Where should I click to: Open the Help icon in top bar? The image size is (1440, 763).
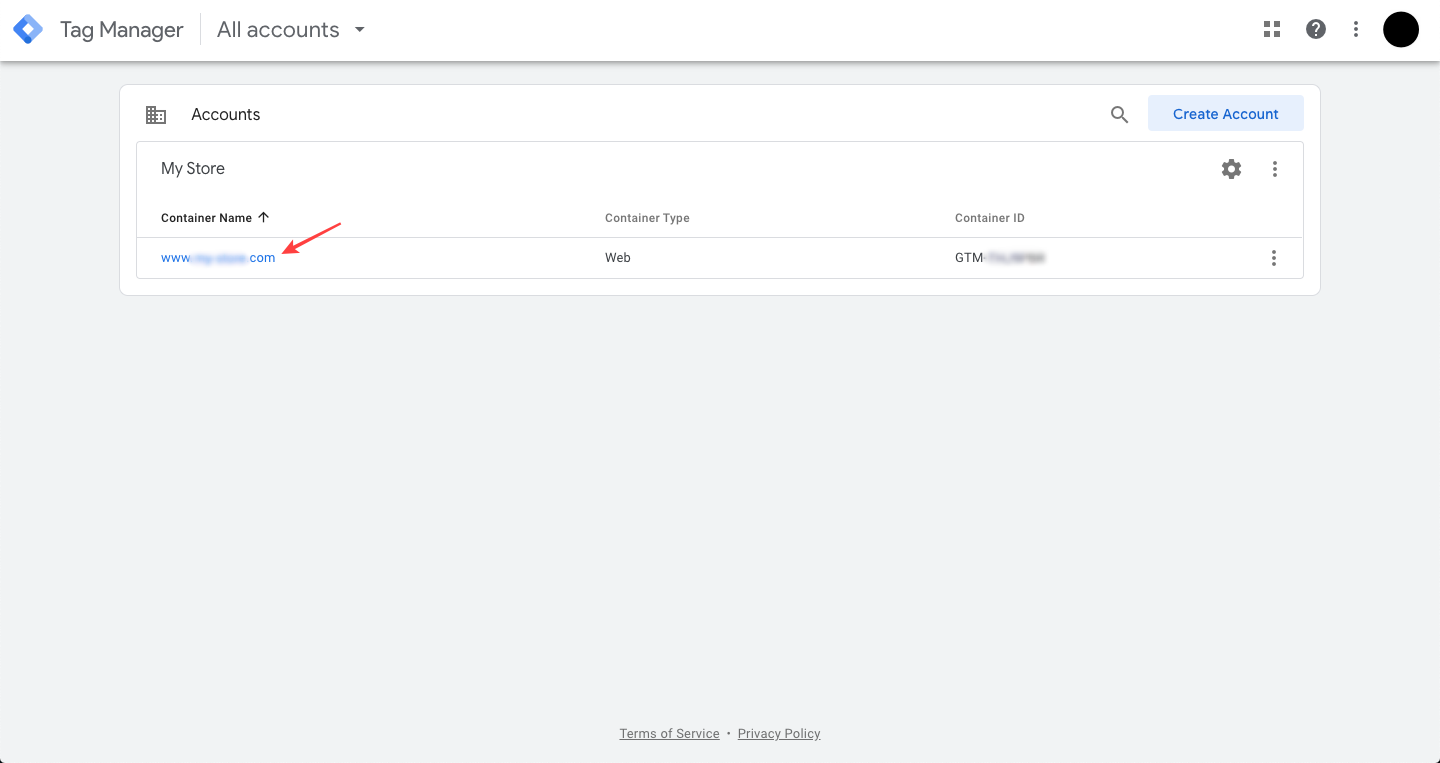(1315, 29)
